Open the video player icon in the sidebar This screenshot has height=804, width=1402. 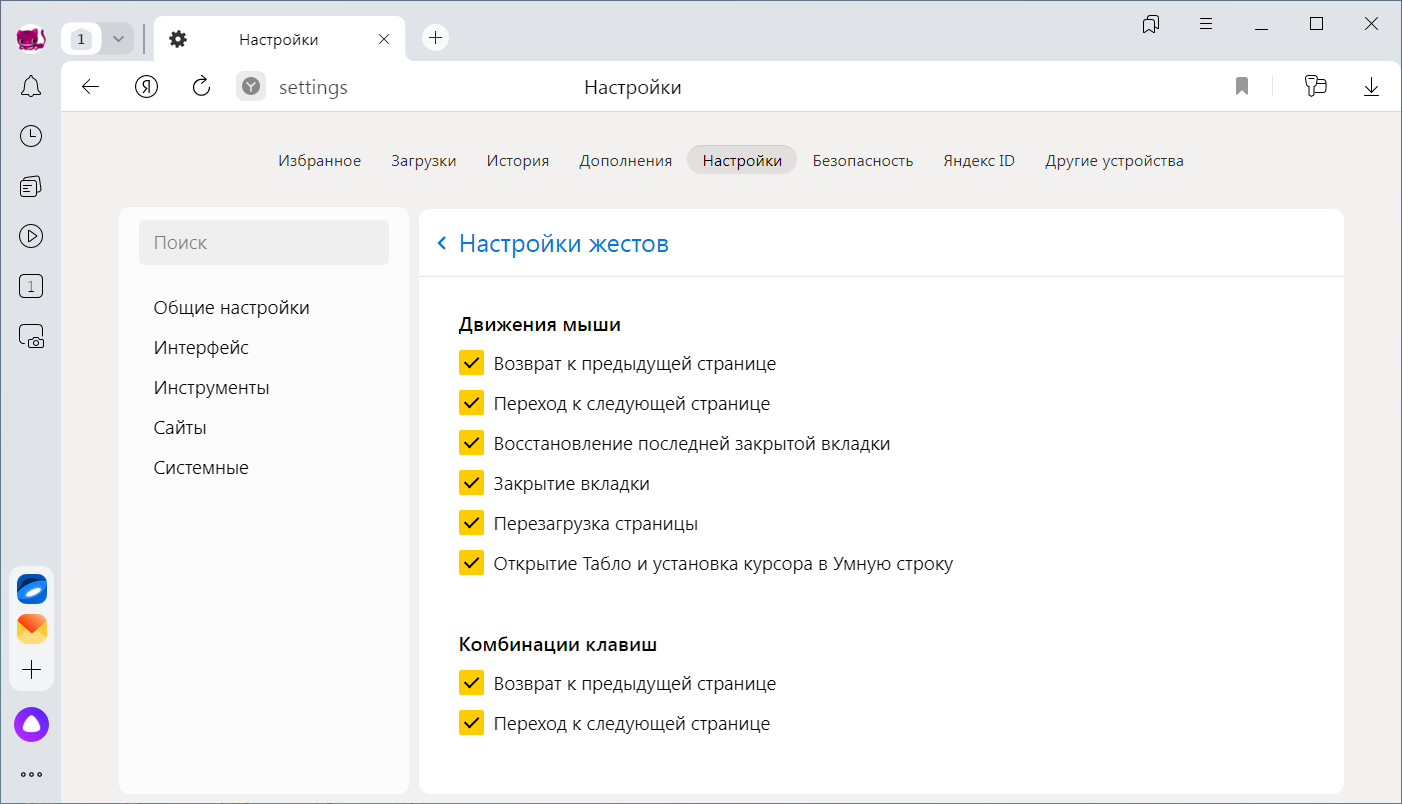31,236
